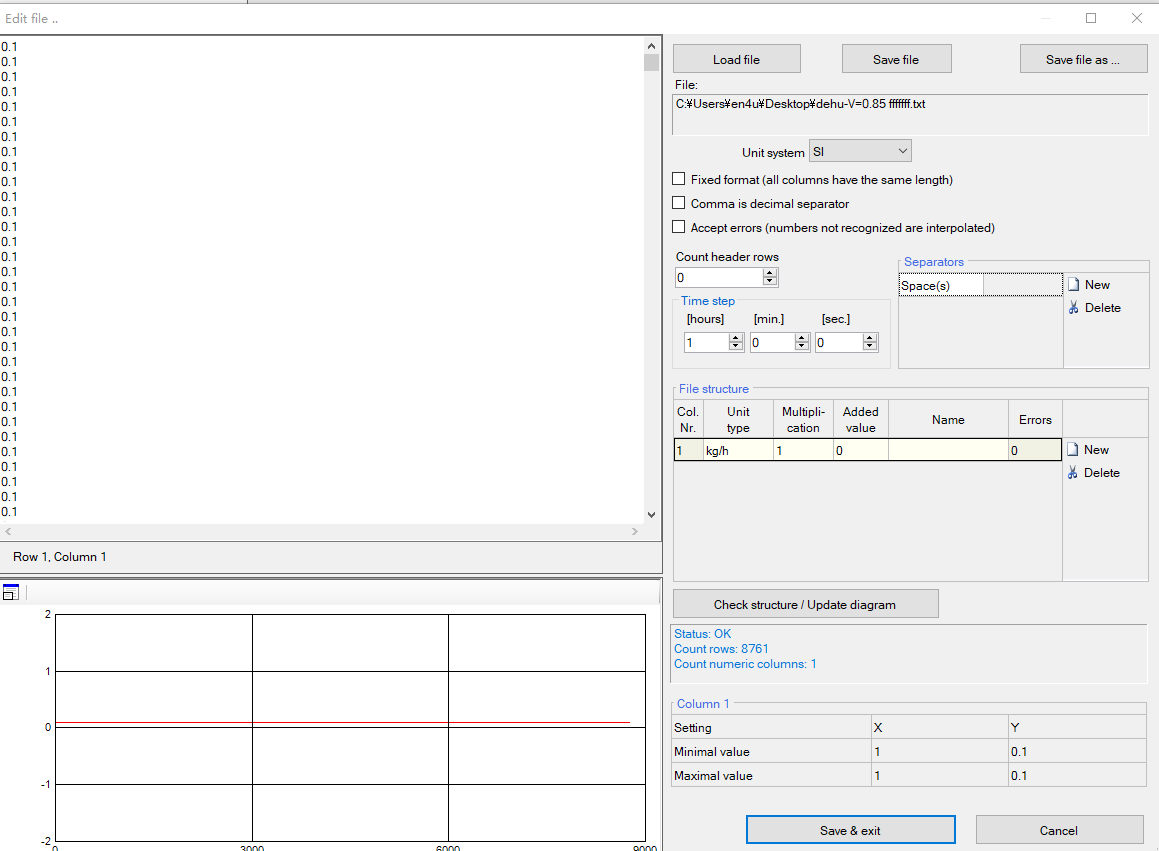The height and width of the screenshot is (851, 1159).
Task: Click New icon beside File structure table
Action: tap(1073, 450)
